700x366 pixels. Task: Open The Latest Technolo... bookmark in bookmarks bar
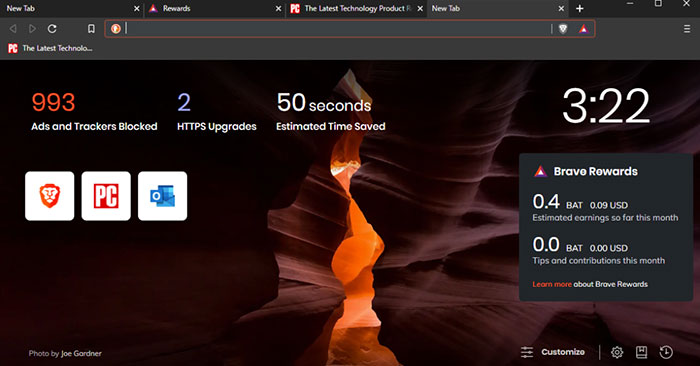point(50,48)
